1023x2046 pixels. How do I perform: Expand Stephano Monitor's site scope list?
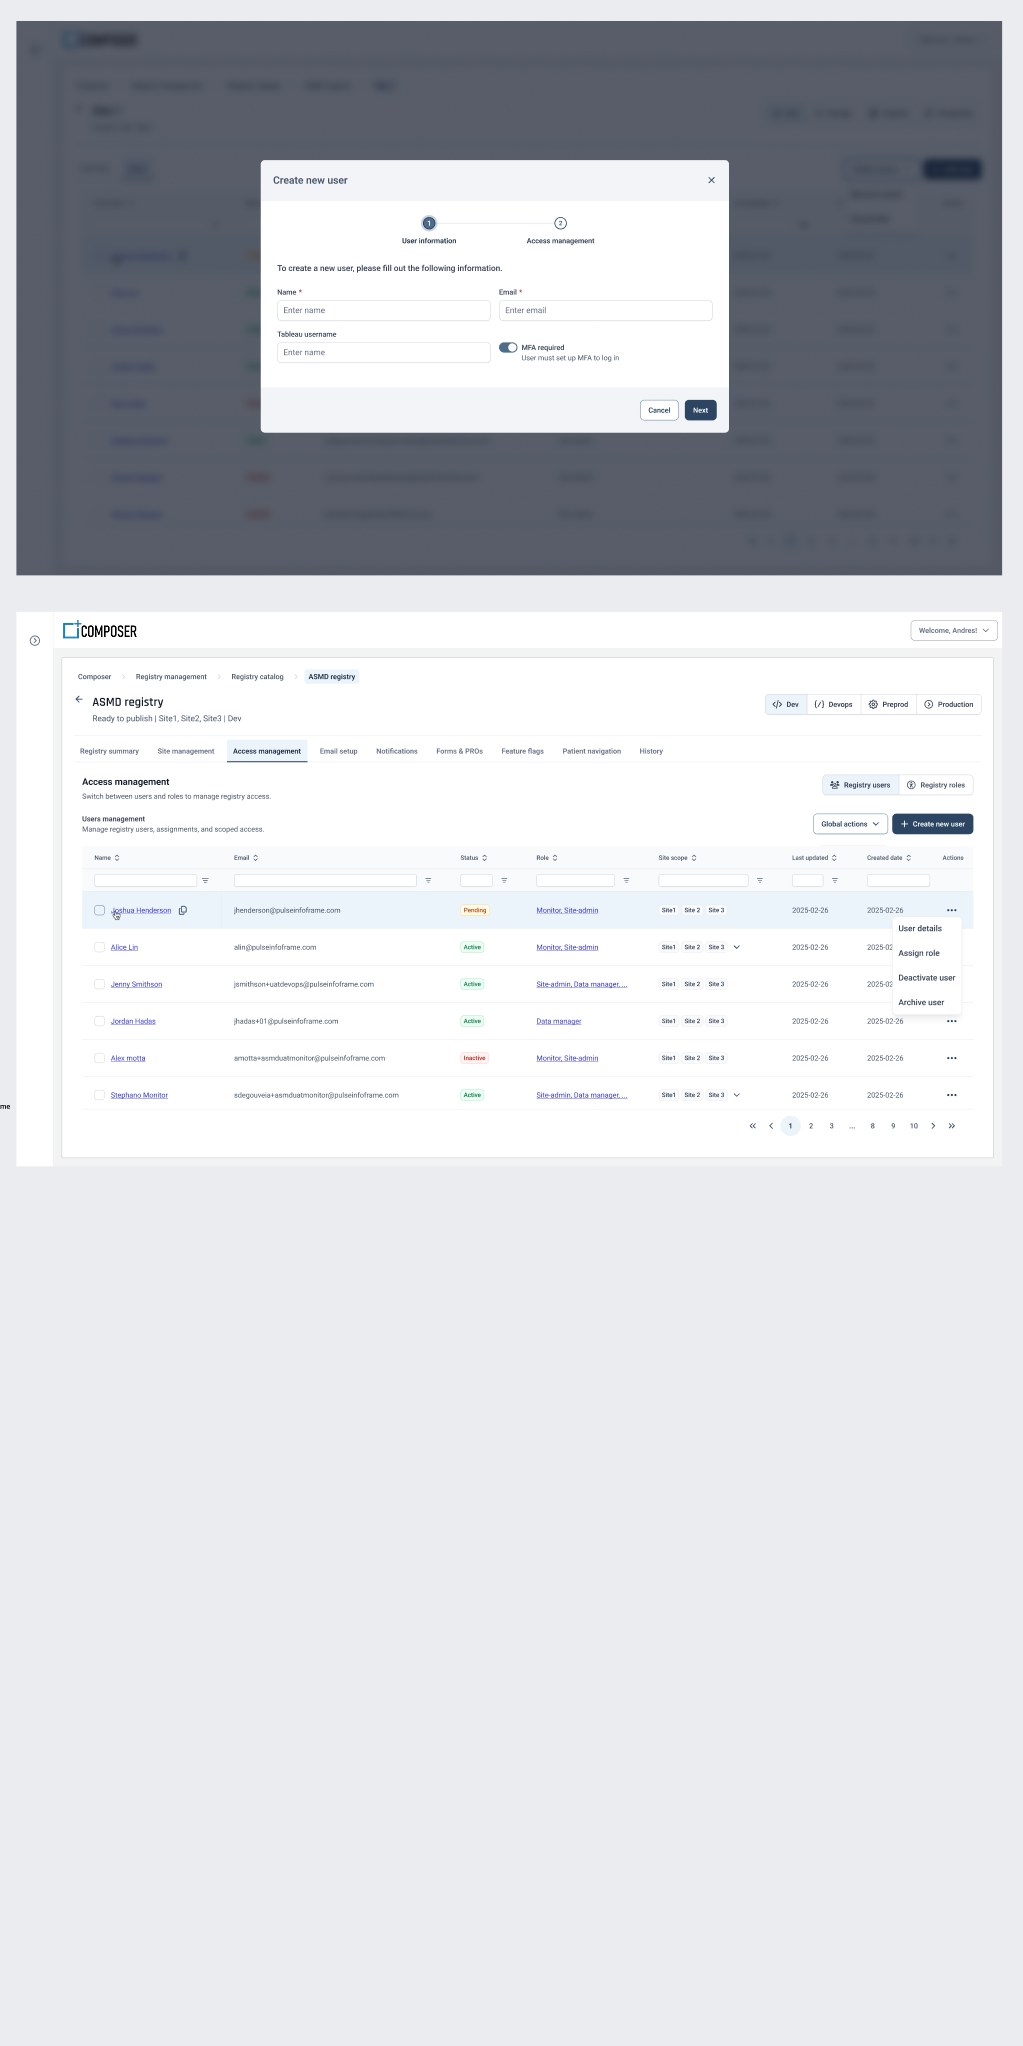click(x=737, y=1095)
